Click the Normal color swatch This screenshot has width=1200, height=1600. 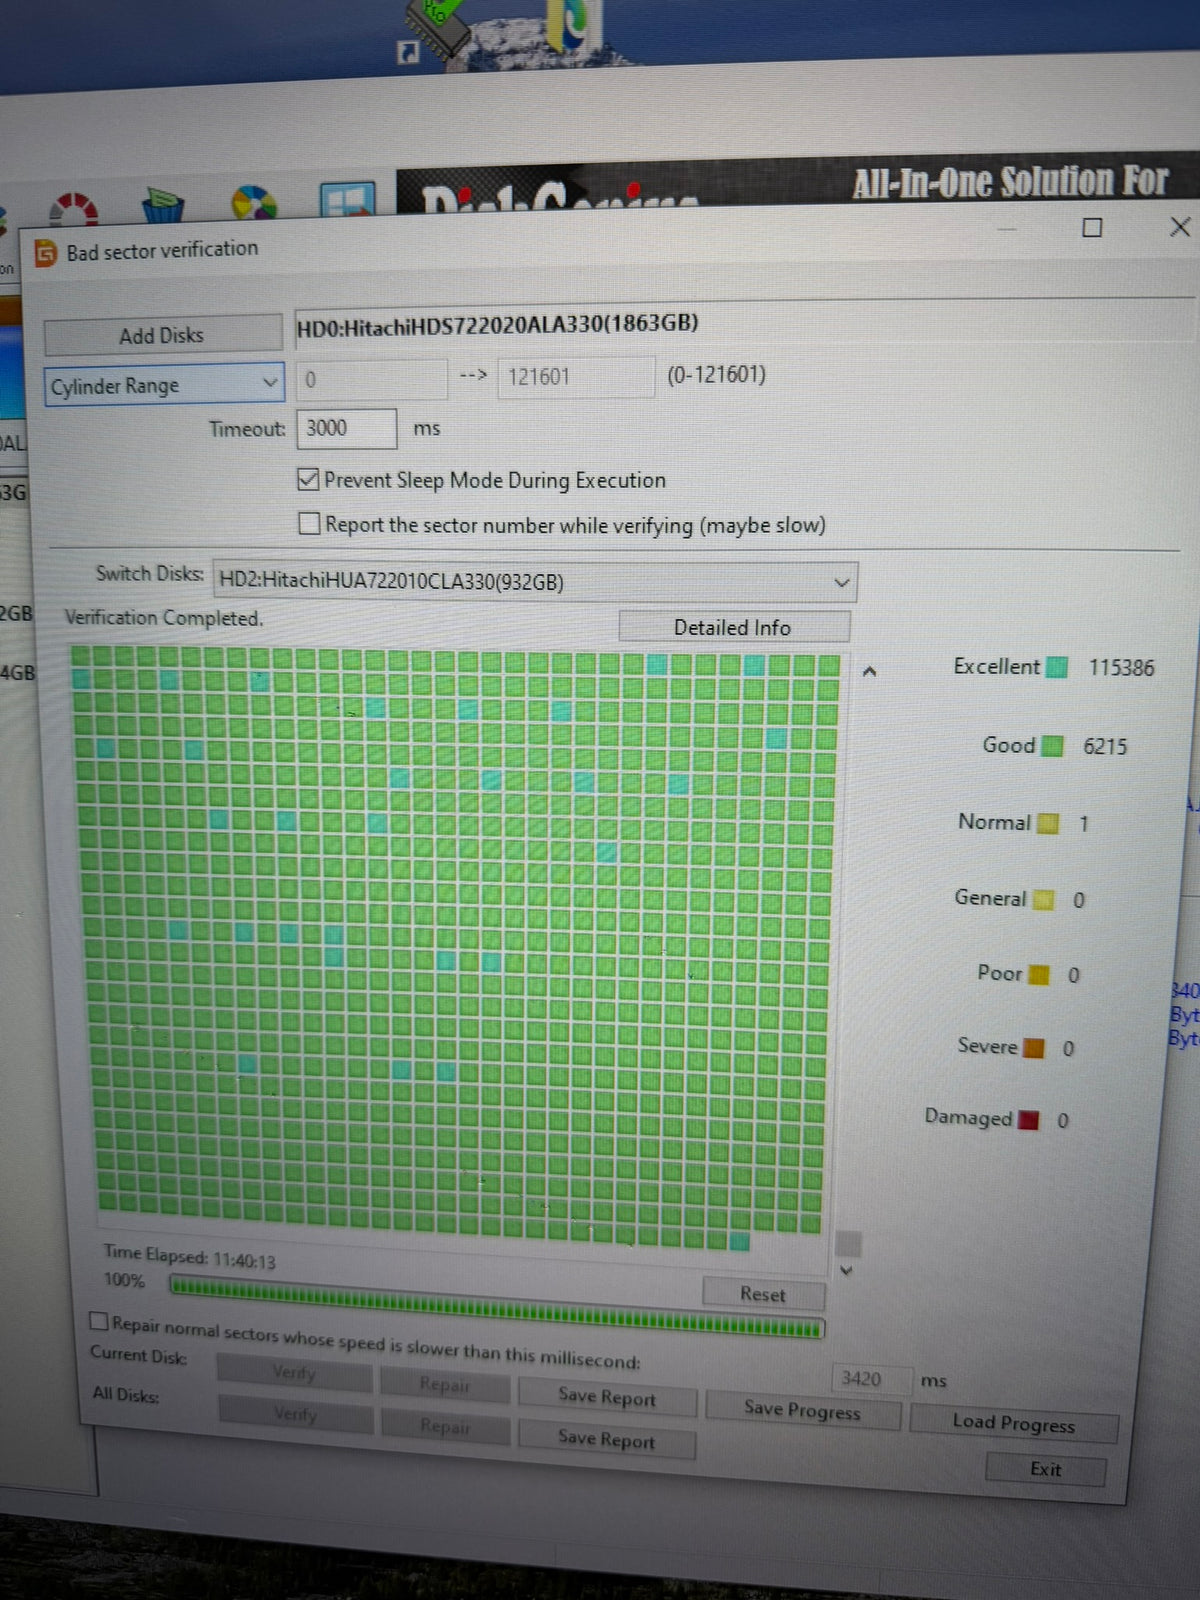(1047, 823)
